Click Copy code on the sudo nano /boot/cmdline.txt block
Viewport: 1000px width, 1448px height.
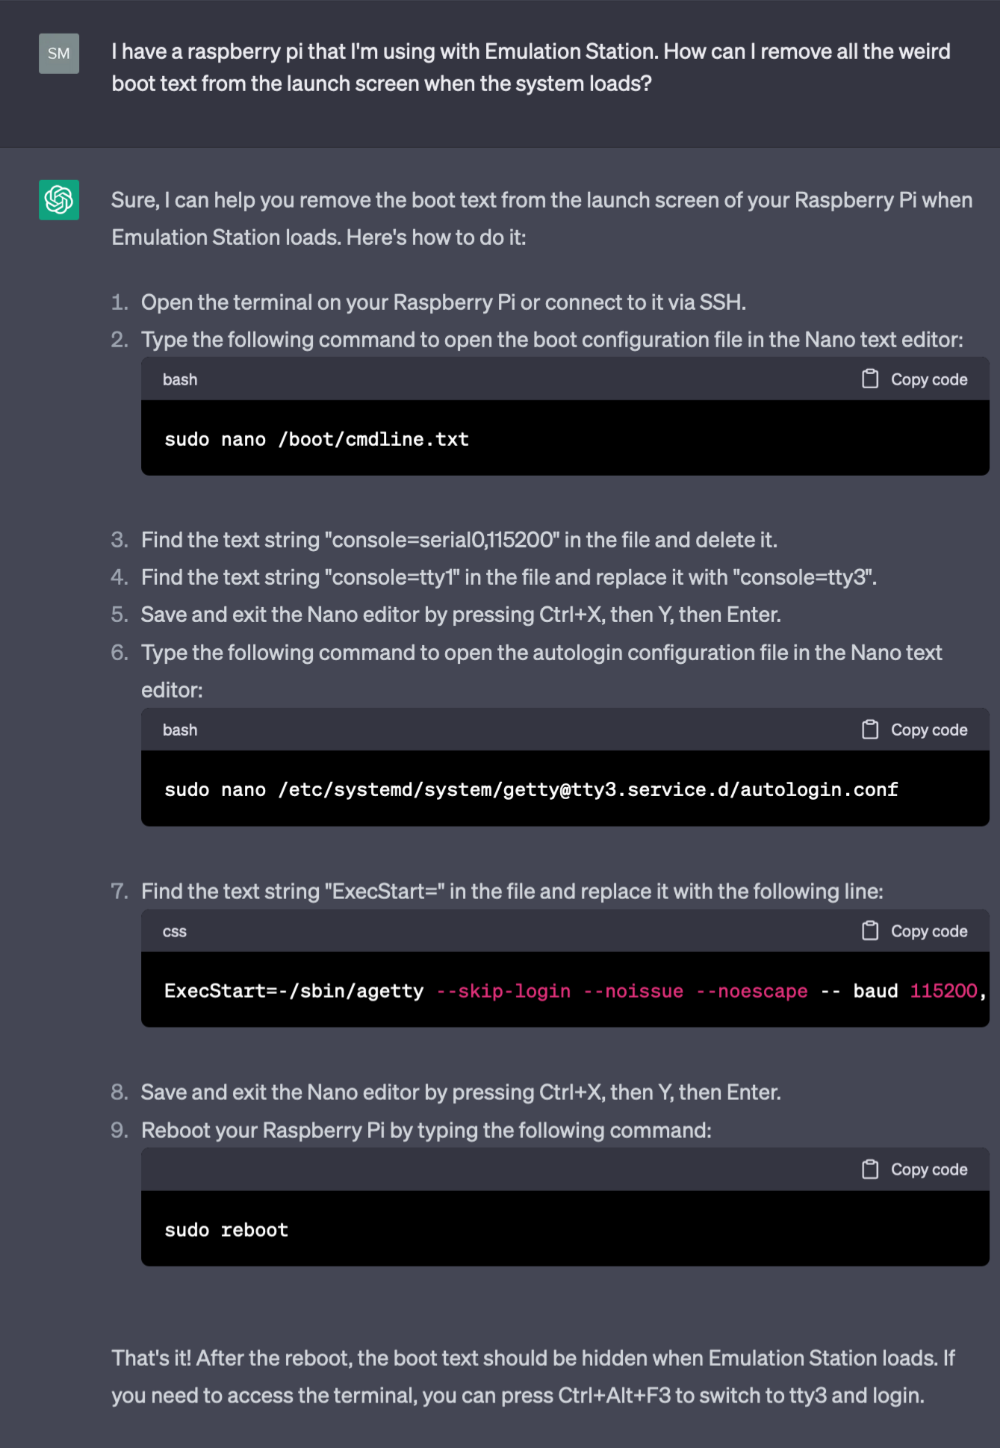929,379
